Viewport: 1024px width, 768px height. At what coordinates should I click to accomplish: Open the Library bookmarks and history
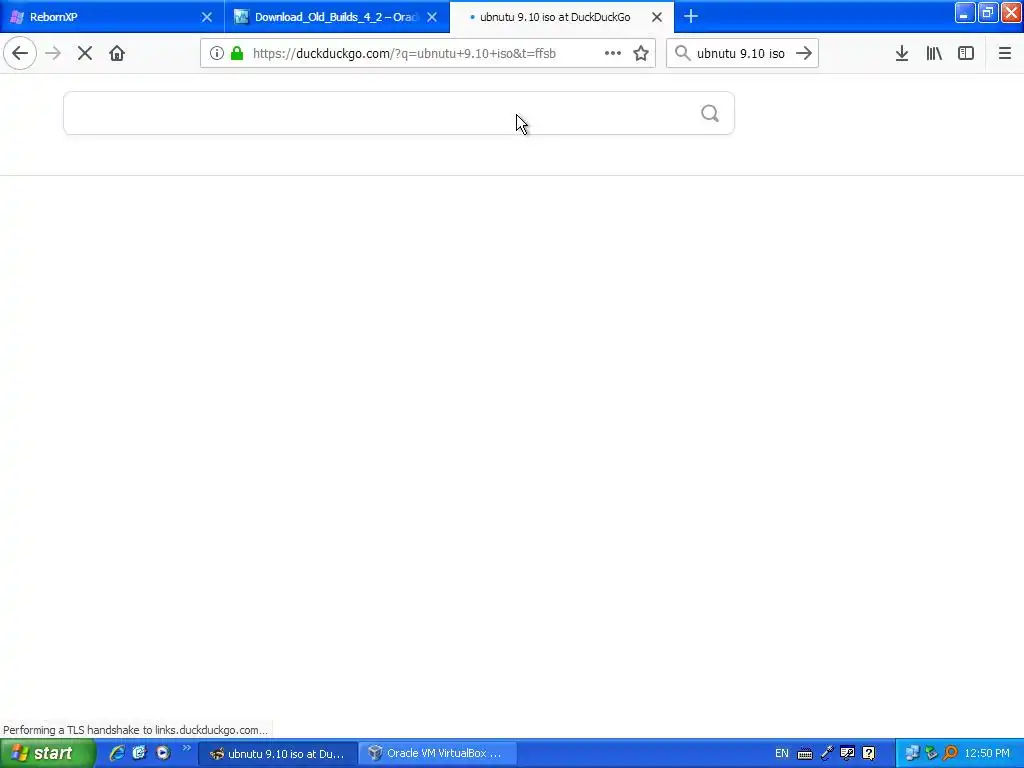[x=934, y=54]
